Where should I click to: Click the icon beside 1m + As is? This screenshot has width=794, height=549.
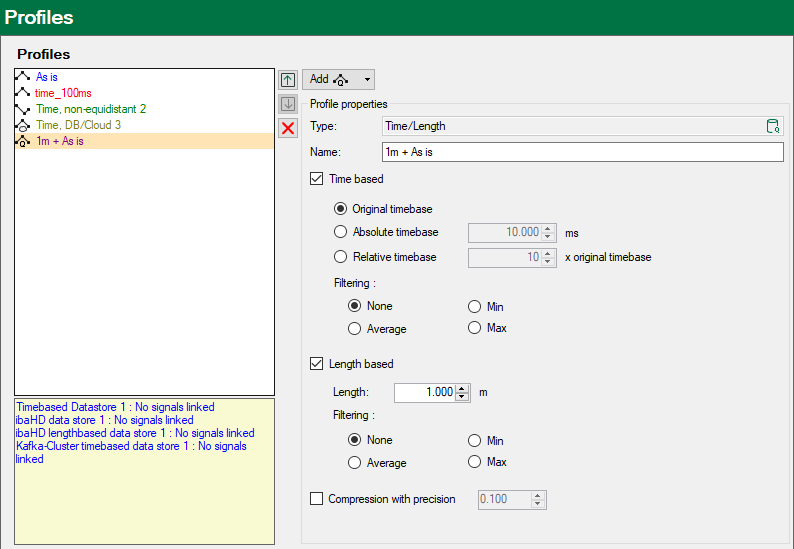tap(23, 141)
